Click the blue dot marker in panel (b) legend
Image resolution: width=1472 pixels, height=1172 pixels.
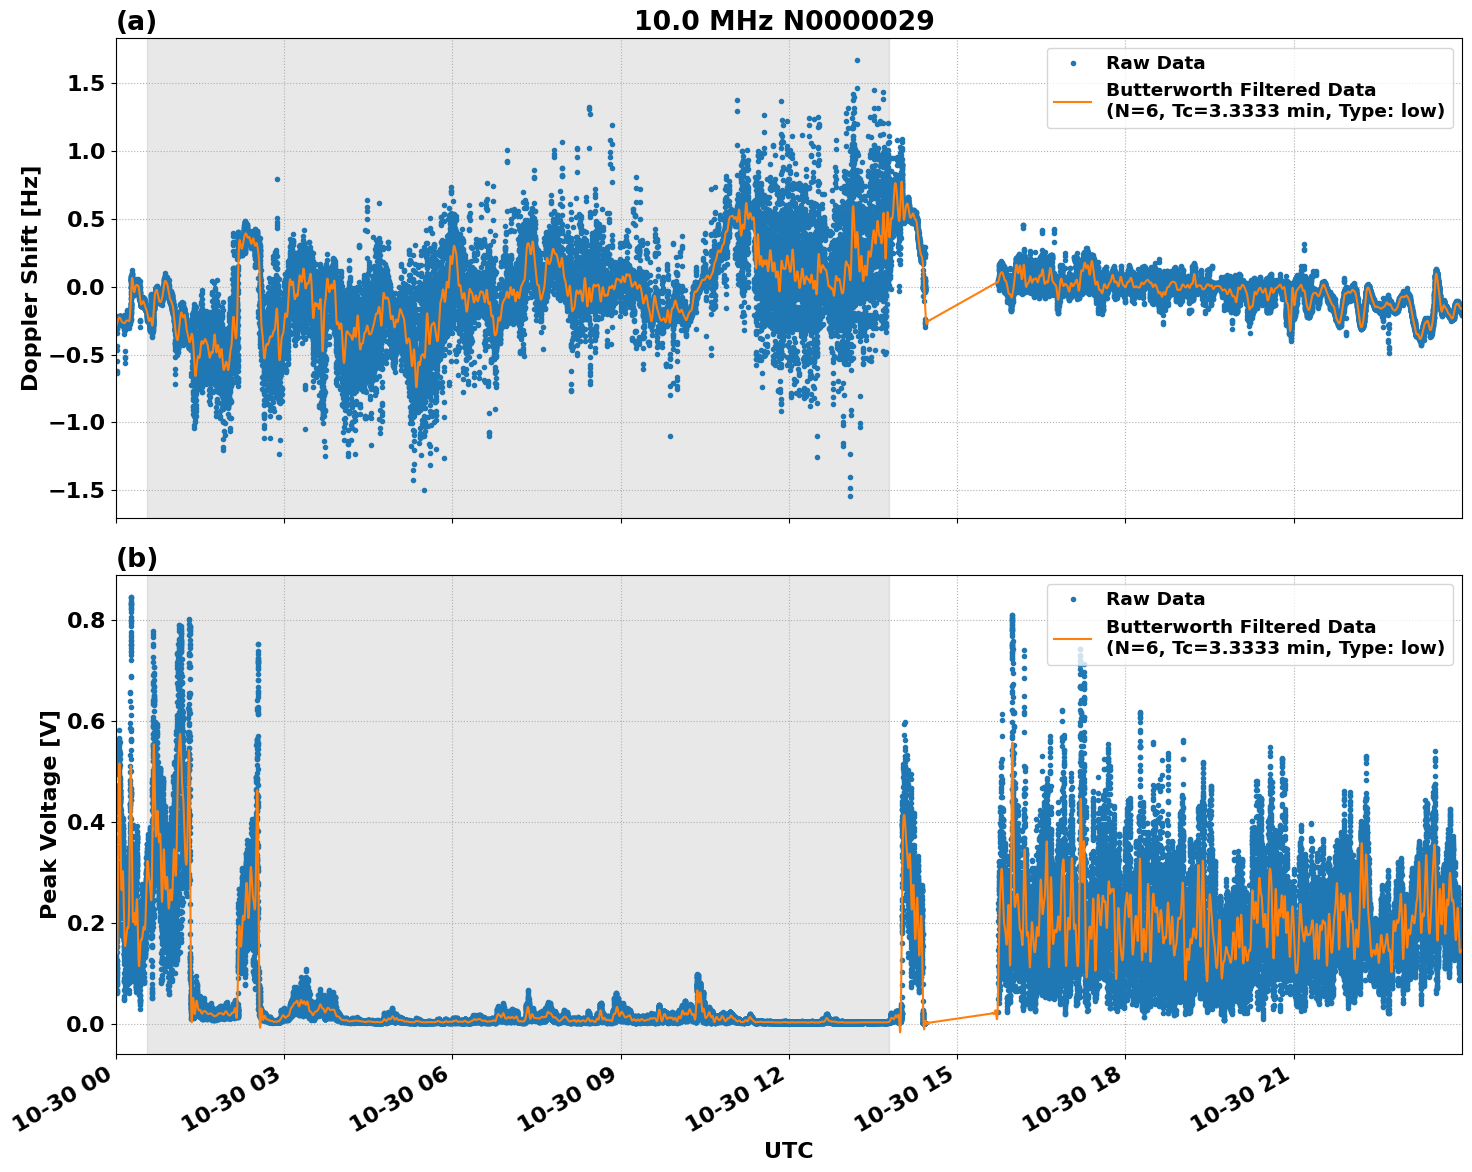[x=1073, y=599]
